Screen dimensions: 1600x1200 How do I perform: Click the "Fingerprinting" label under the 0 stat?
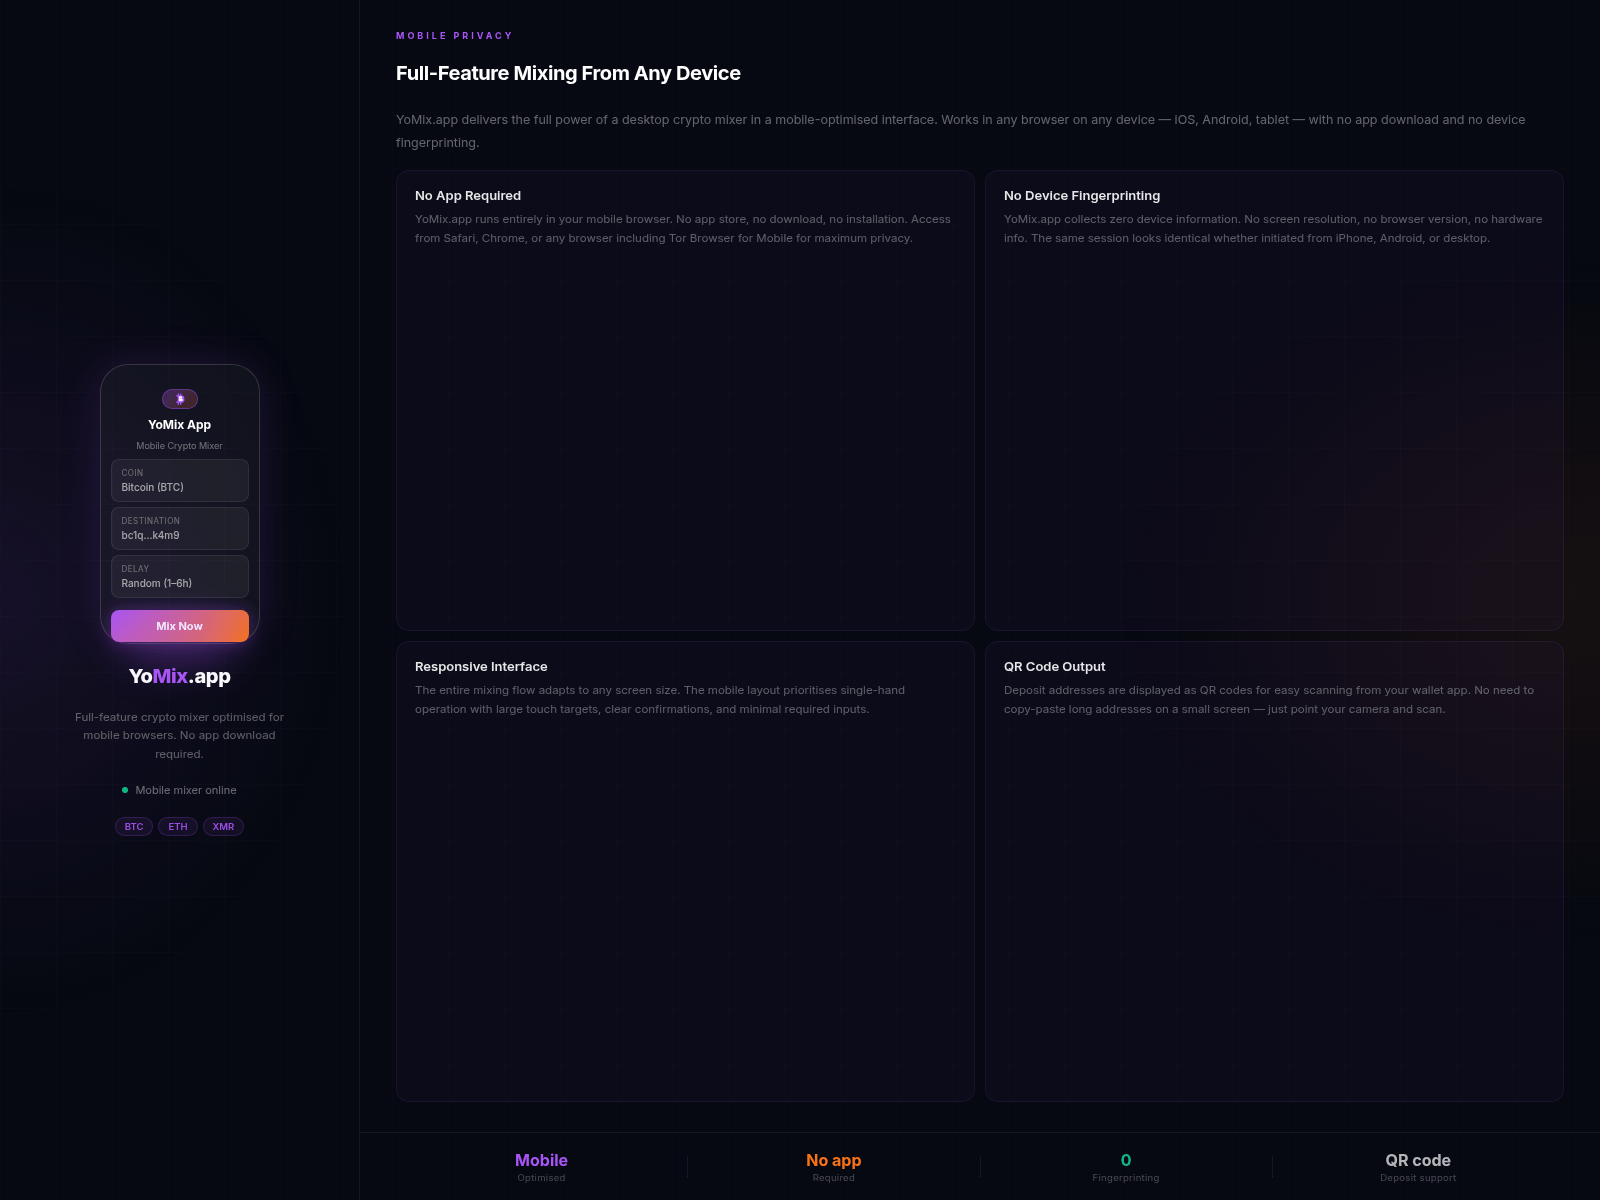click(1126, 1178)
